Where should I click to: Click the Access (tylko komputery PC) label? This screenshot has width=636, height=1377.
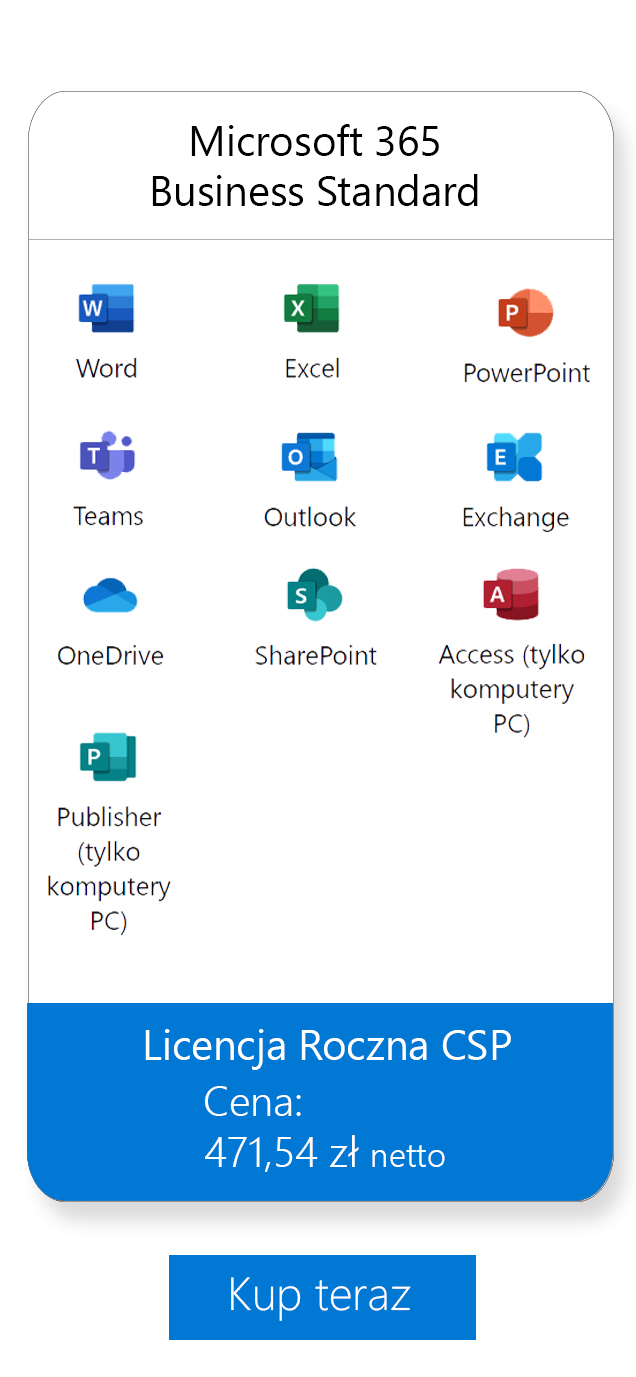pyautogui.click(x=511, y=689)
